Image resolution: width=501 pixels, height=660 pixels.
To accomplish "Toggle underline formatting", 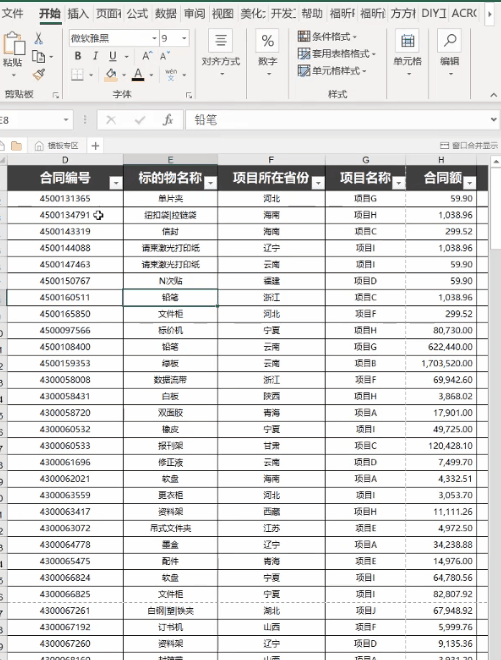I will click(x=112, y=56).
